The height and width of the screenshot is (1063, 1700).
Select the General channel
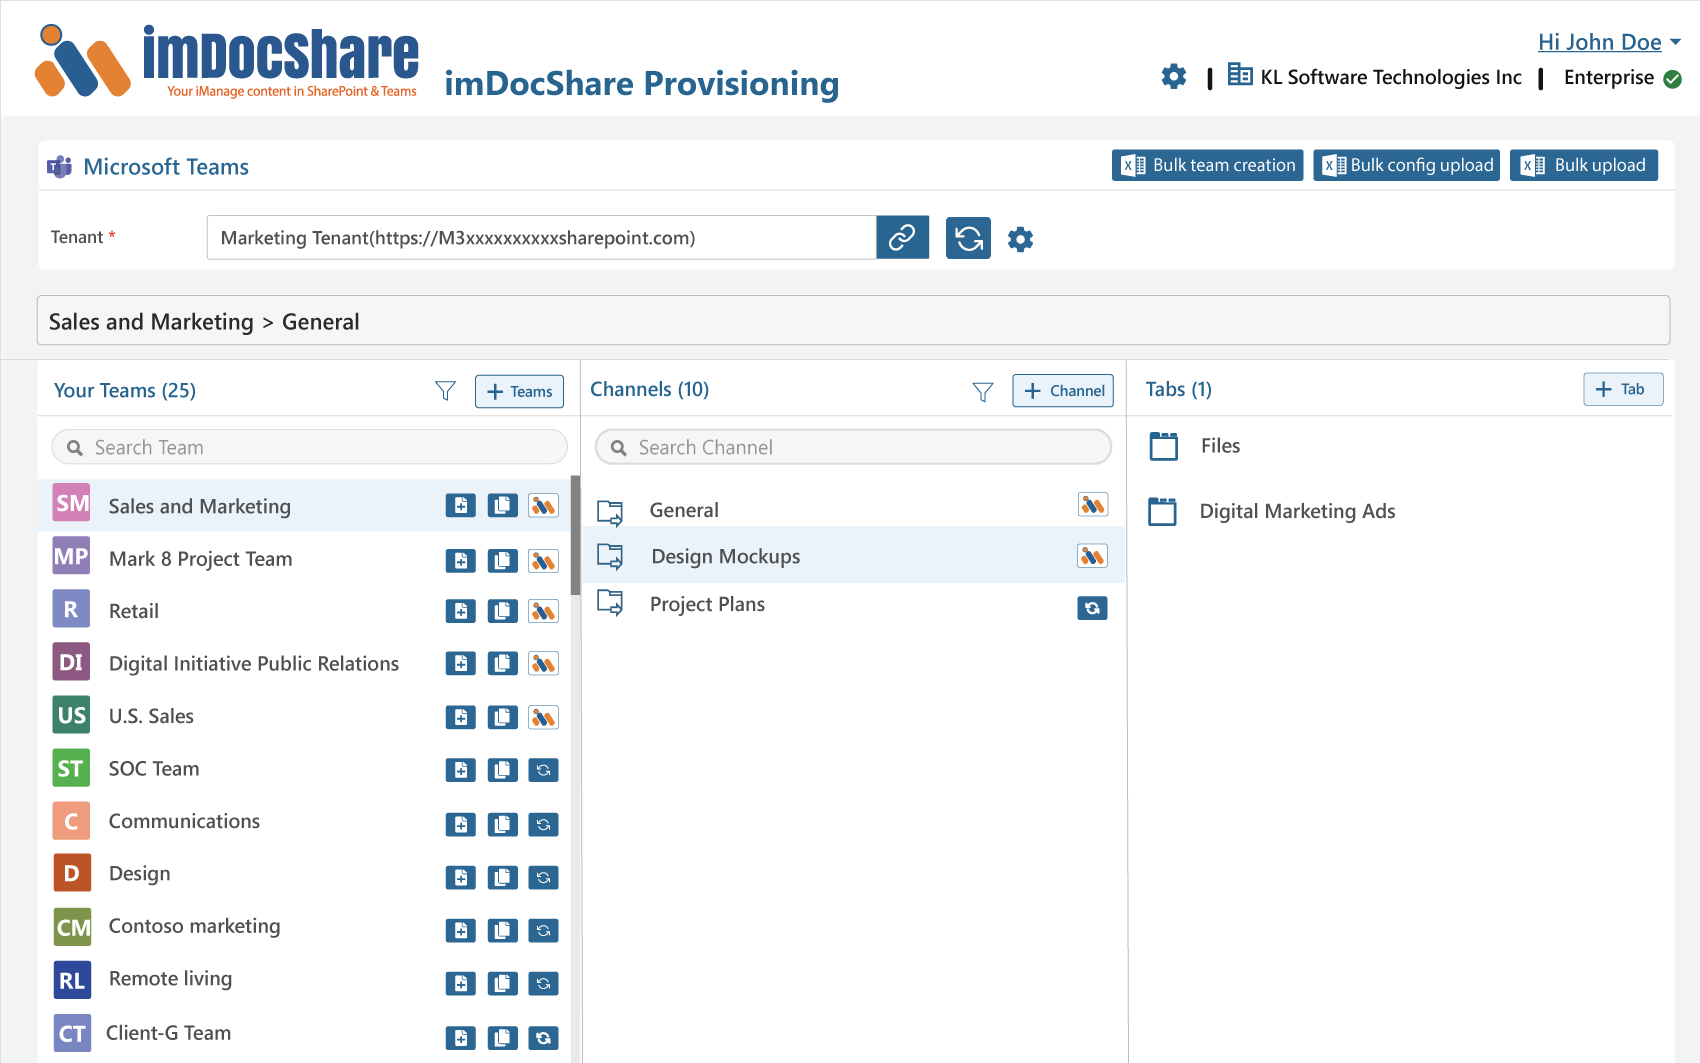coord(853,509)
